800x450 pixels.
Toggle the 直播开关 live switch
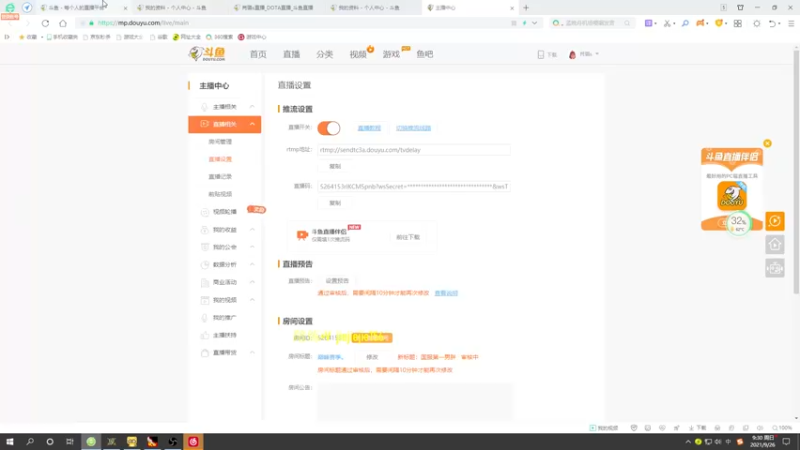pyautogui.click(x=329, y=128)
